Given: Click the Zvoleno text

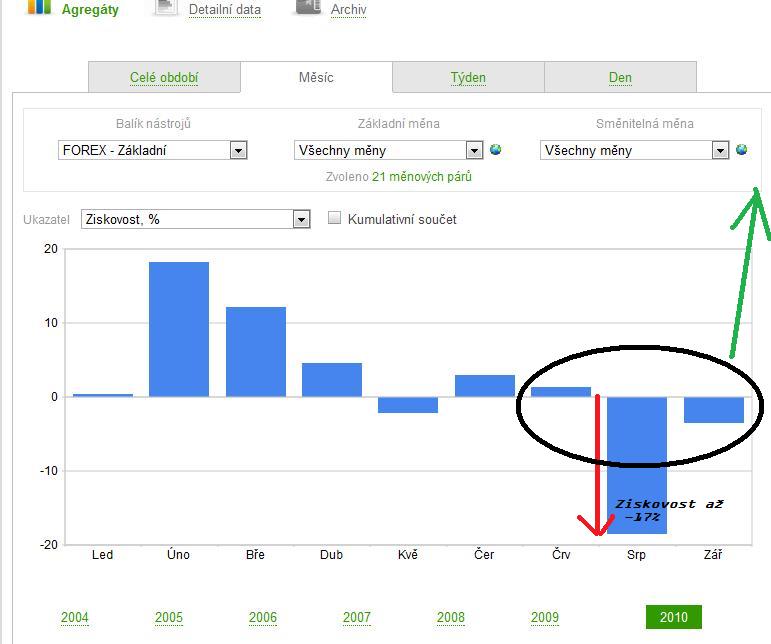Looking at the screenshot, I should [x=347, y=176].
